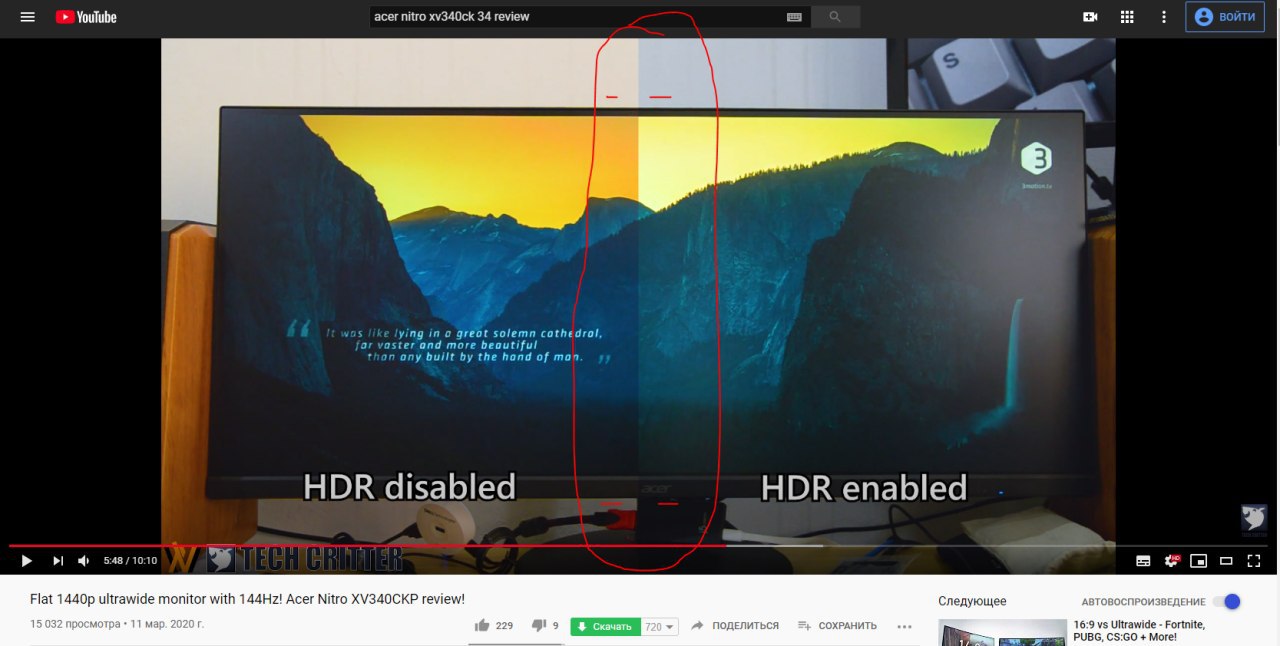Open the 16:9 vs Ultrawide suggested video
Image resolution: width=1280 pixels, height=646 pixels.
1139,631
